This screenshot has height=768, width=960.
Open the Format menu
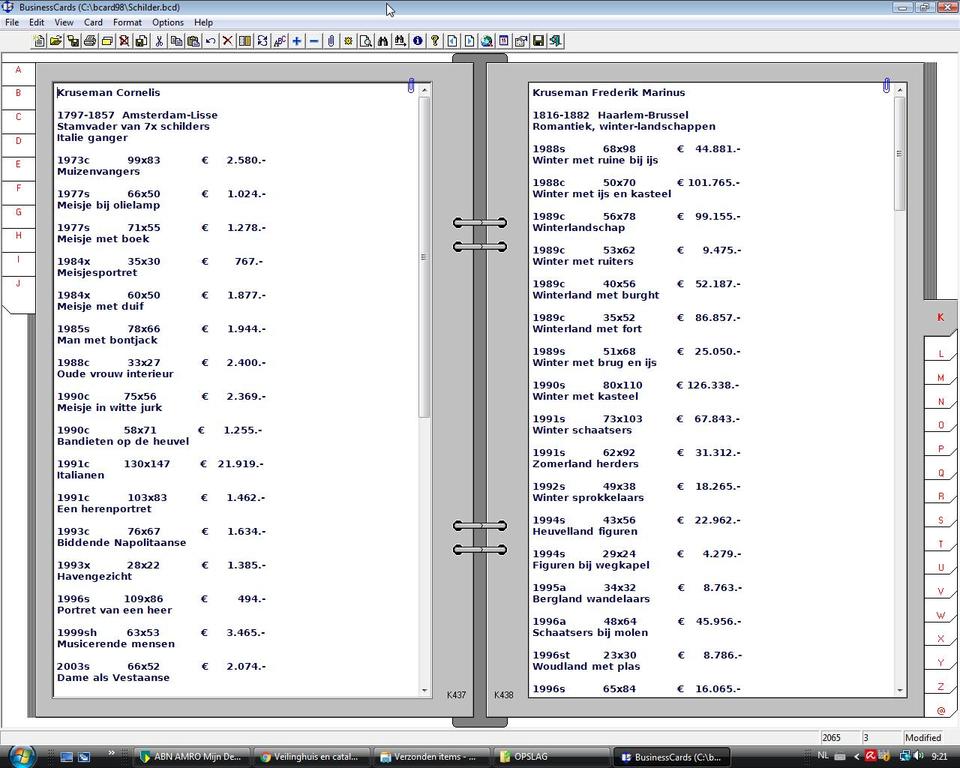point(127,22)
